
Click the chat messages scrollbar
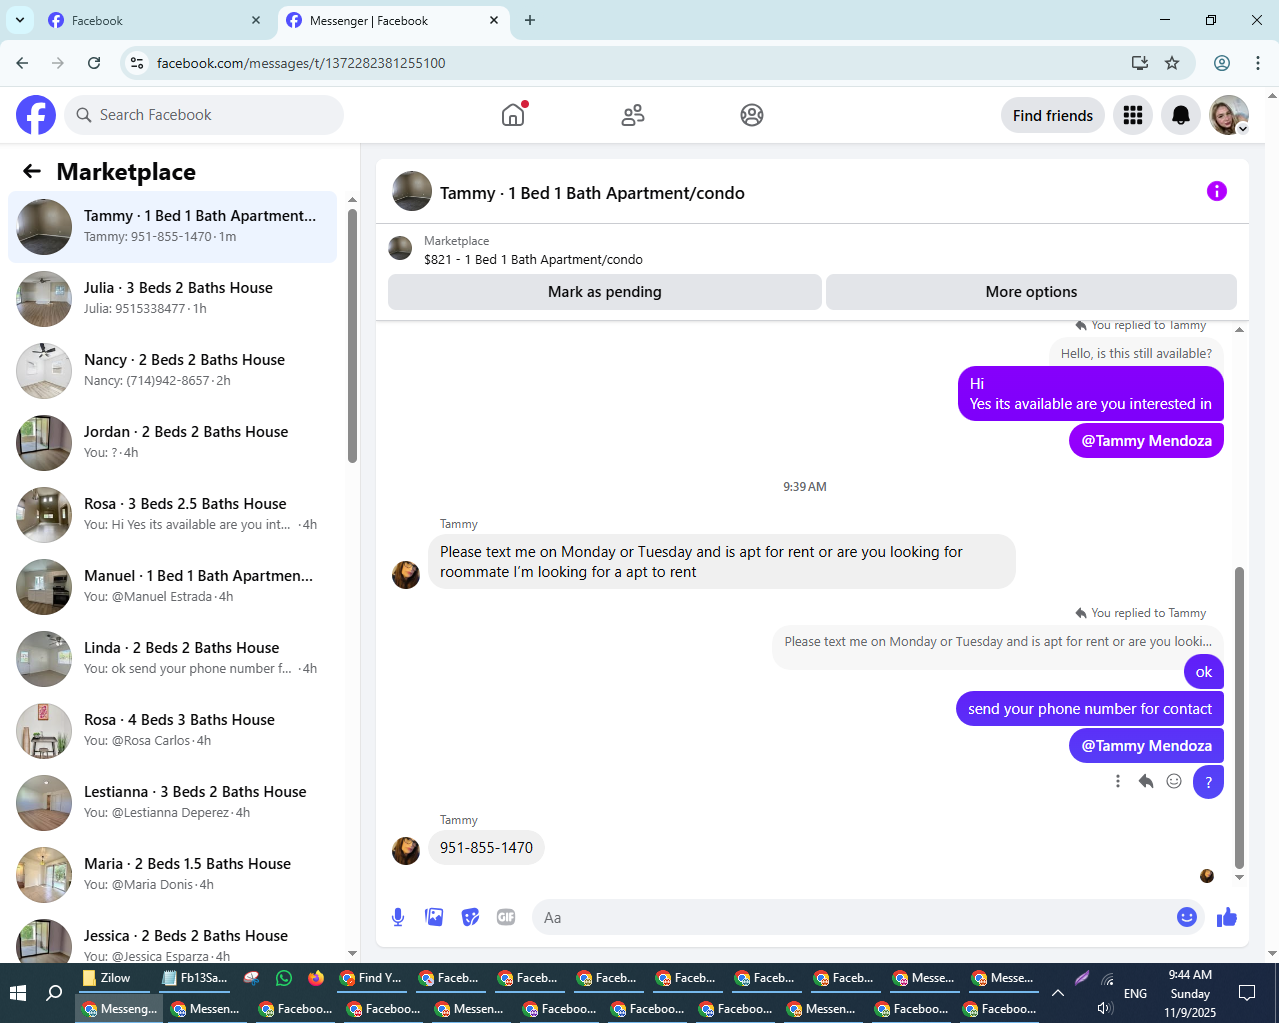tap(1239, 718)
